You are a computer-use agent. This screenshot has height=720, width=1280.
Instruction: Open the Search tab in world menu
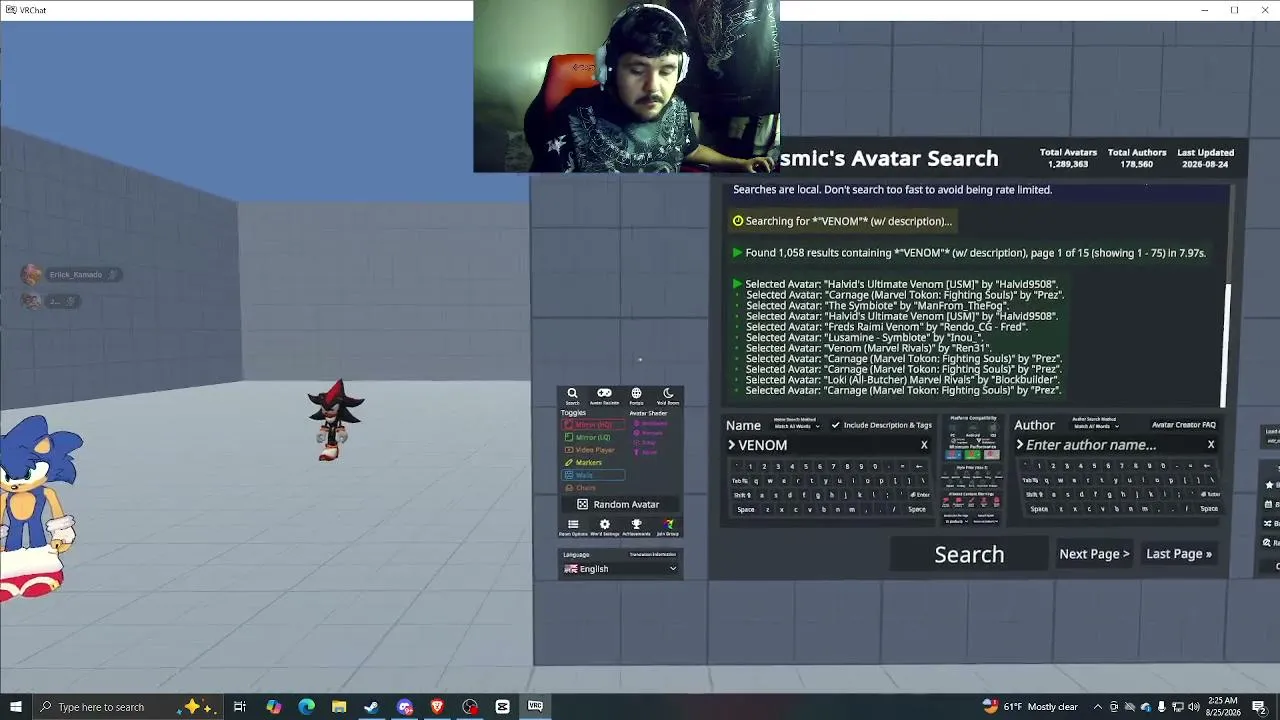coord(572,396)
